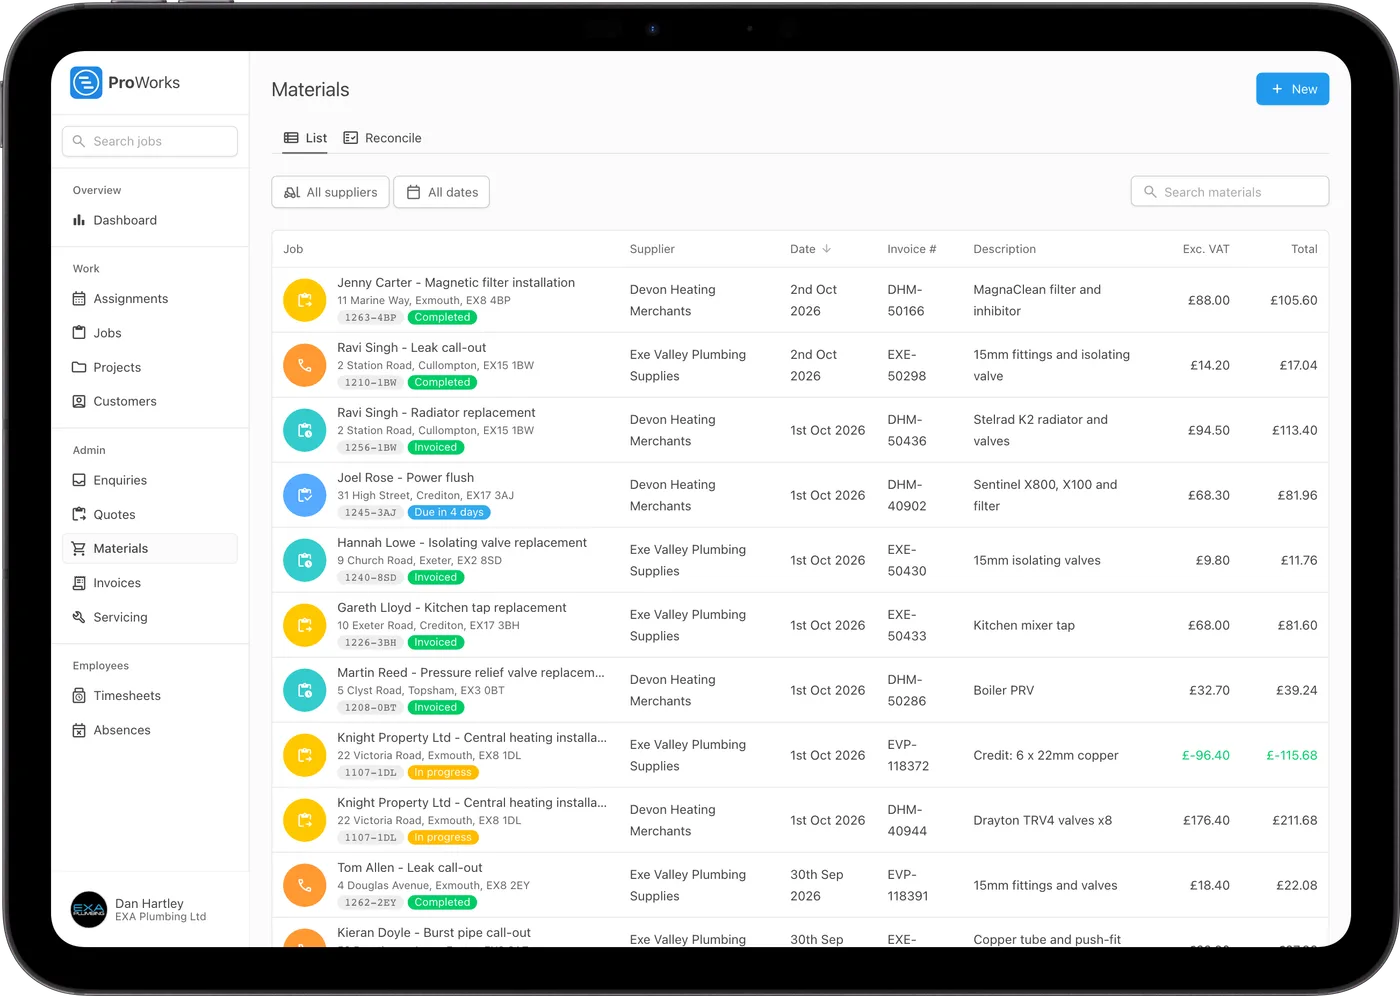Focus the Search jobs input field

[x=150, y=141]
